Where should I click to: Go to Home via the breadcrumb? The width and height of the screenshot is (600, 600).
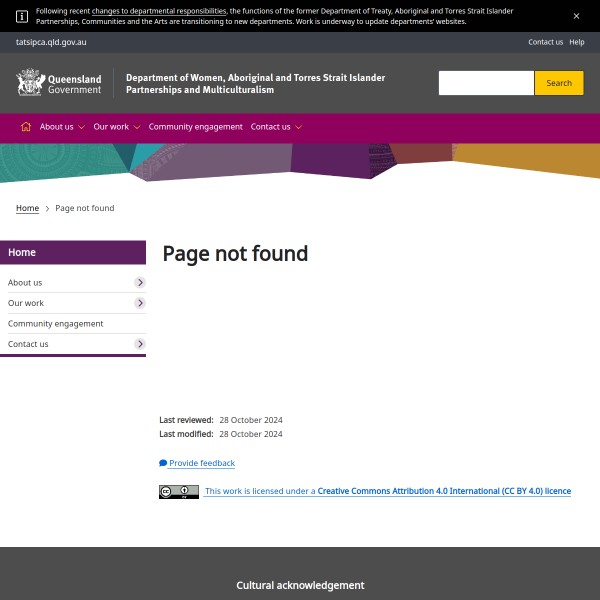[x=27, y=208]
